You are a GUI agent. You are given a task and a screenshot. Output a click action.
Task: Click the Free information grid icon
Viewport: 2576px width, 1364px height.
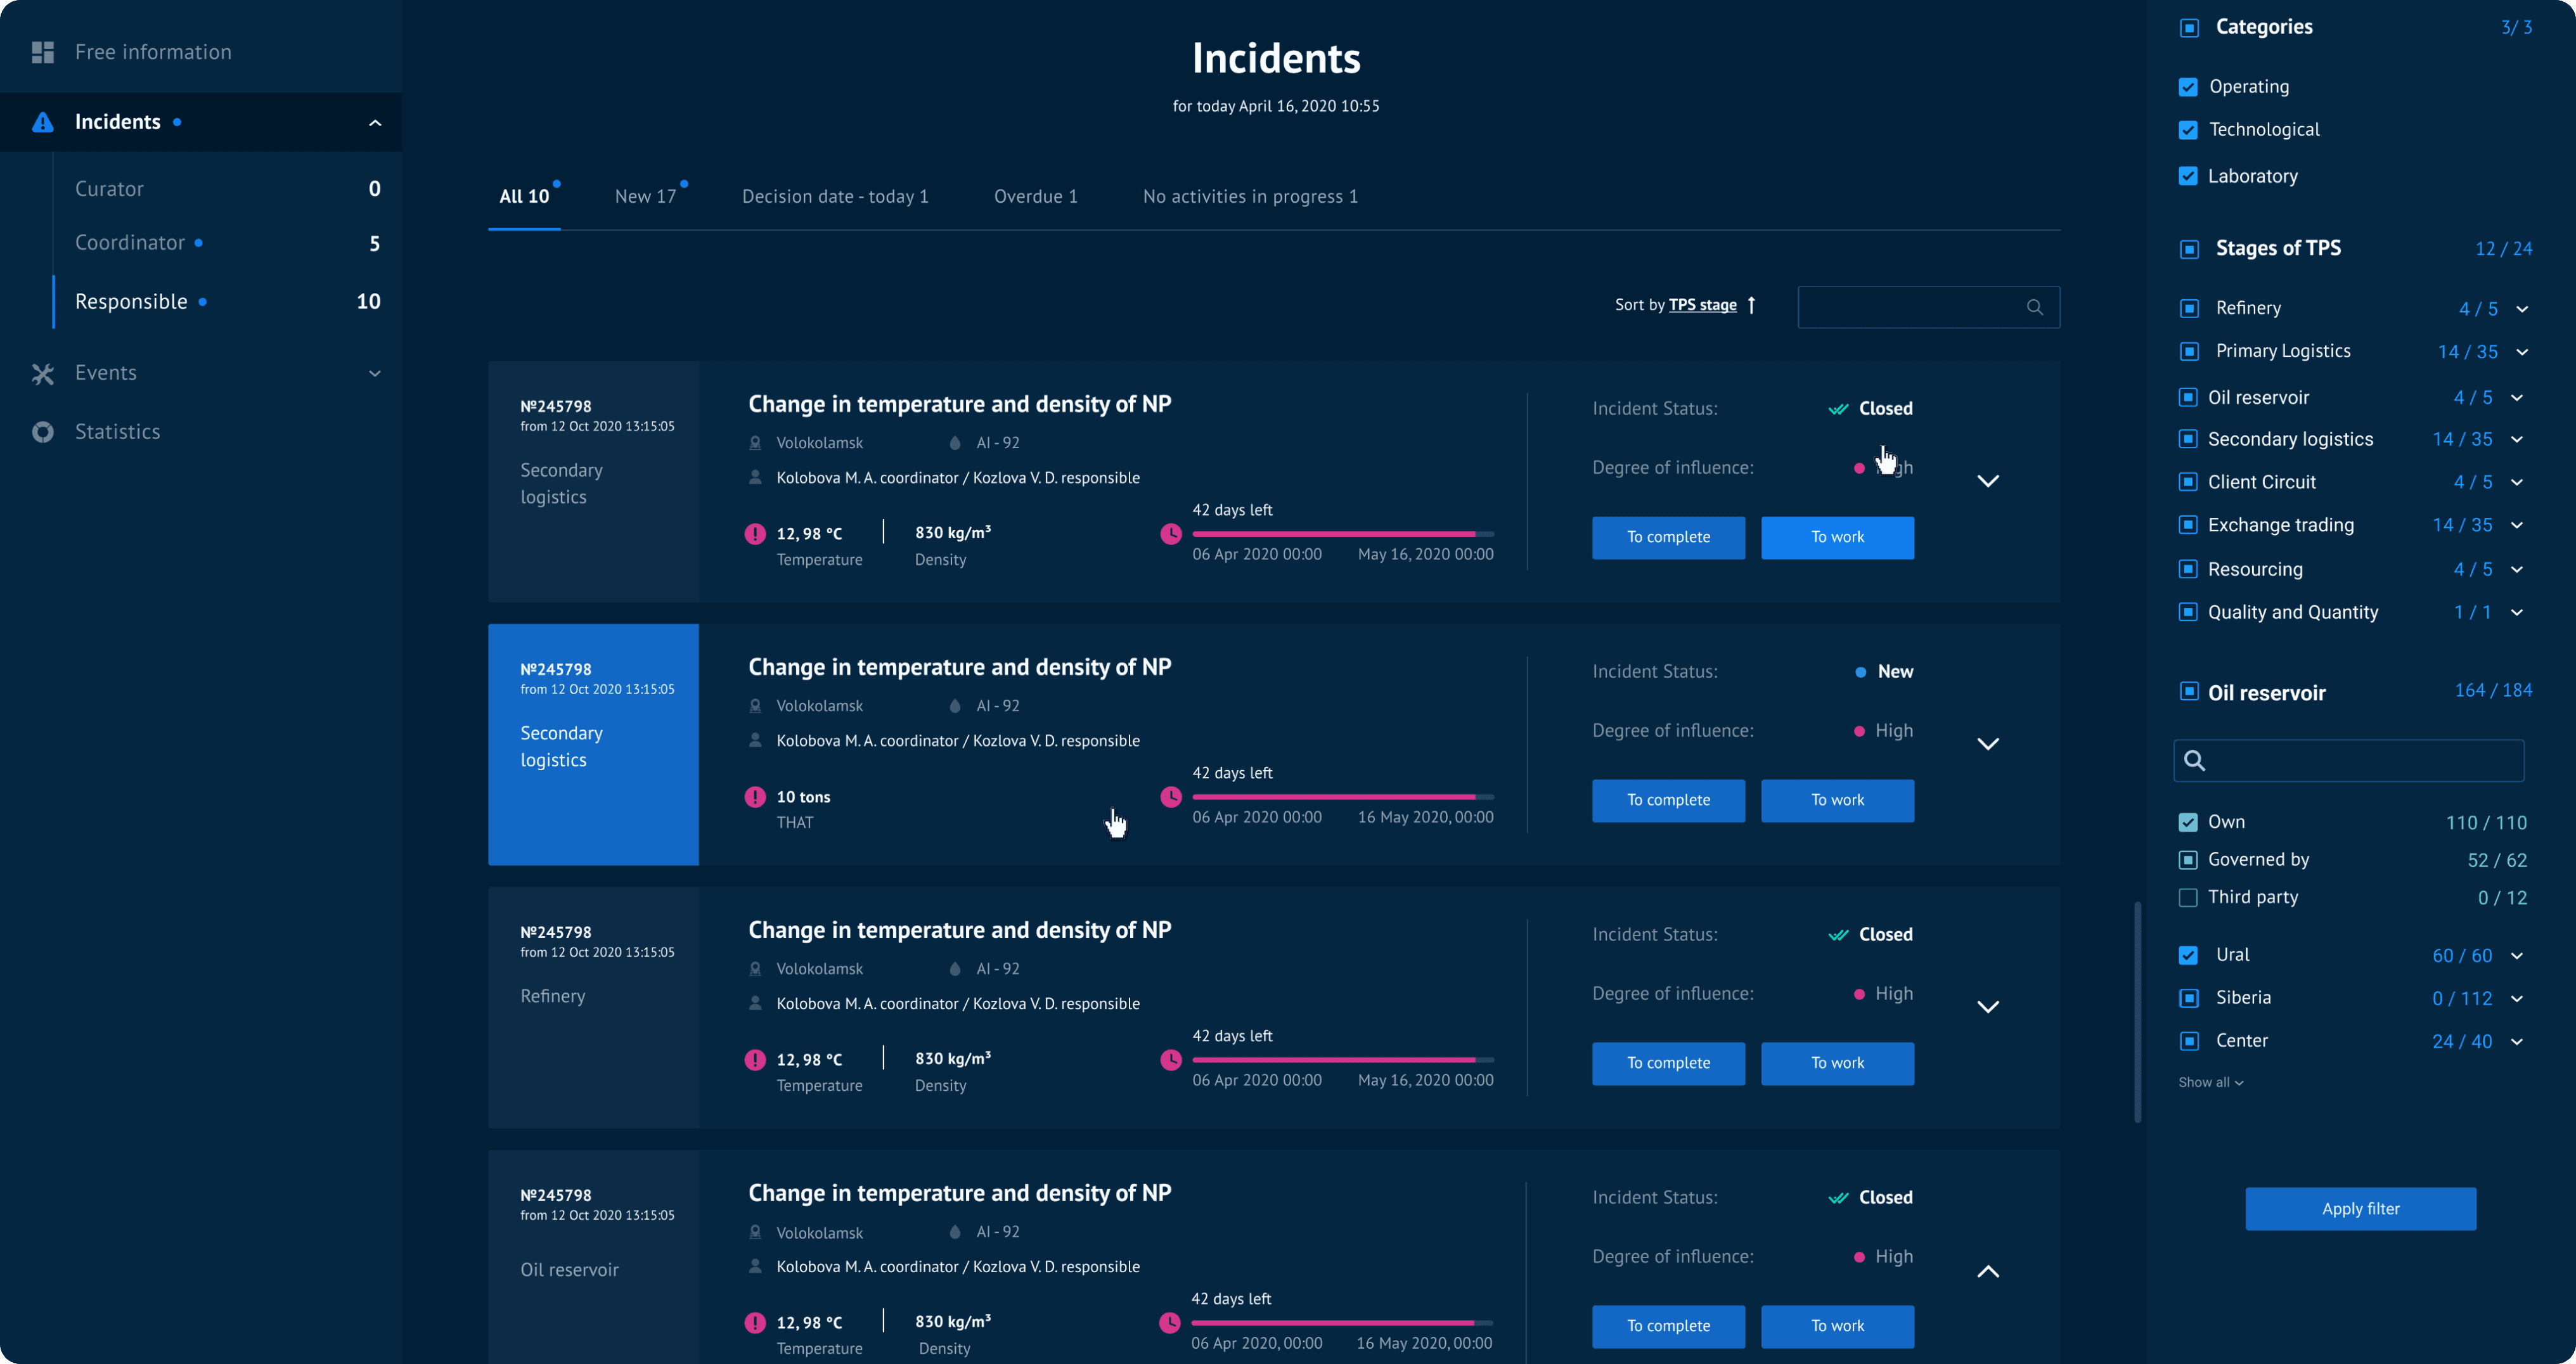pyautogui.click(x=42, y=52)
